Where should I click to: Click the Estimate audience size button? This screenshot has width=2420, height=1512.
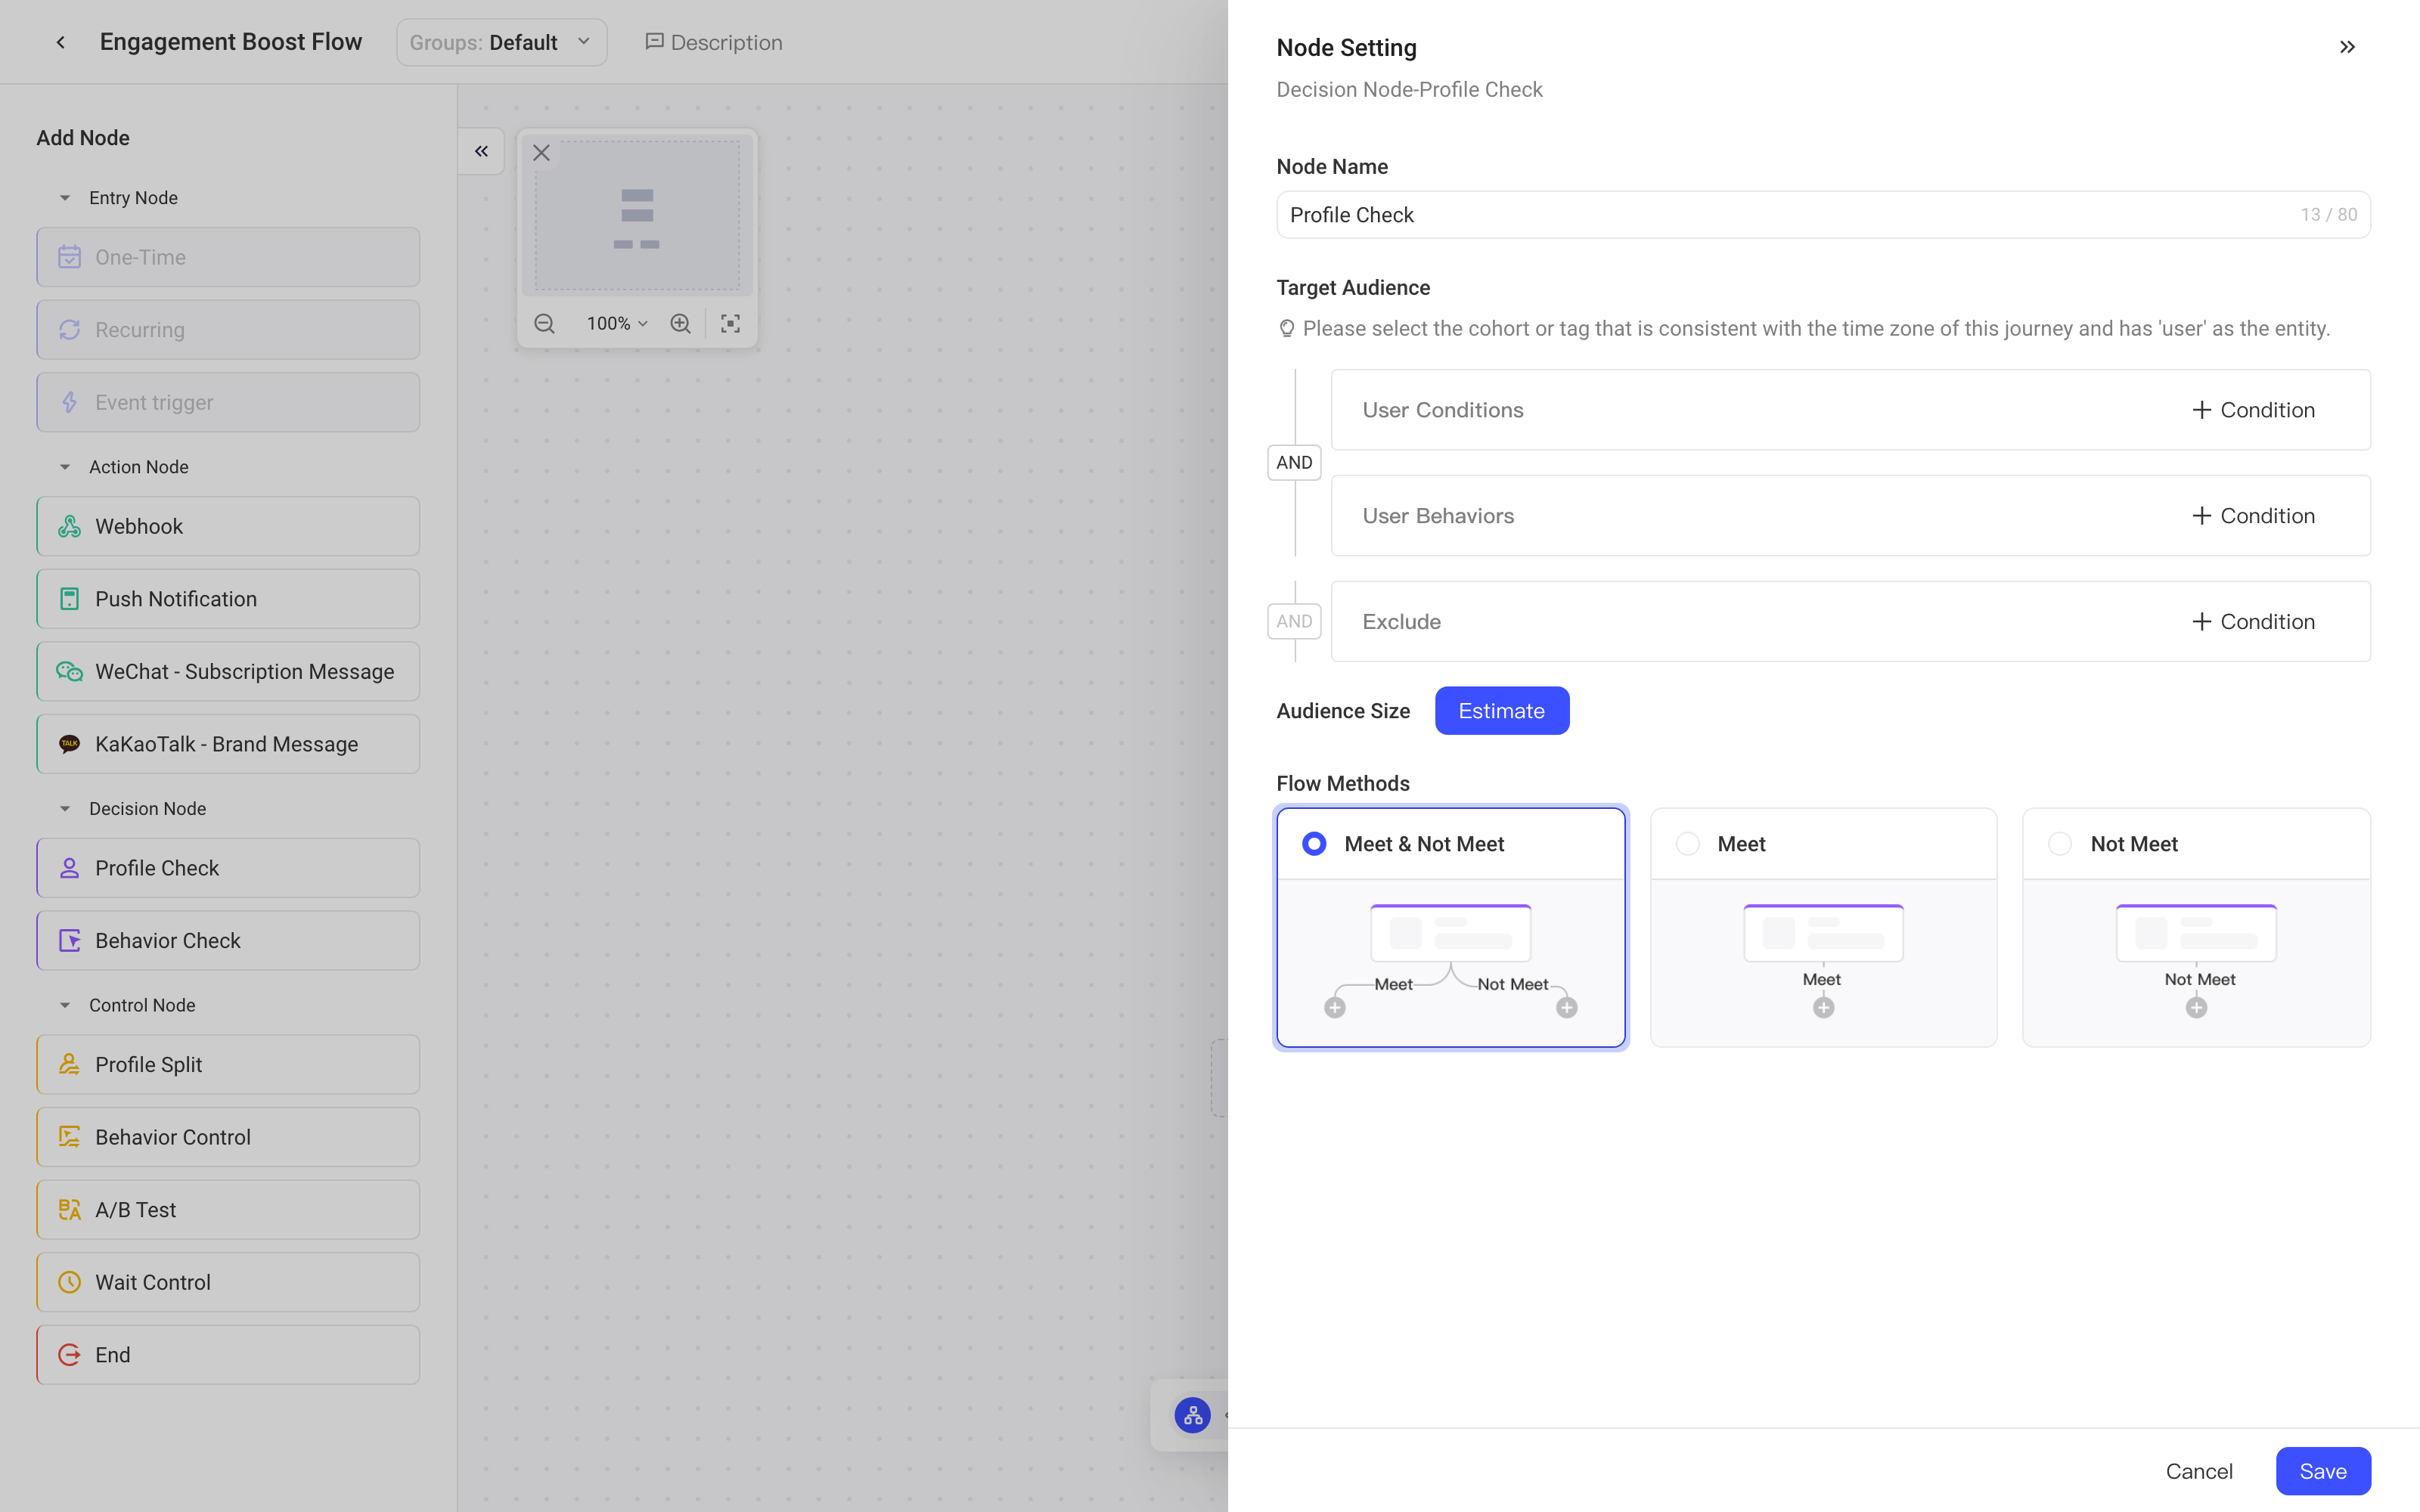[1502, 710]
